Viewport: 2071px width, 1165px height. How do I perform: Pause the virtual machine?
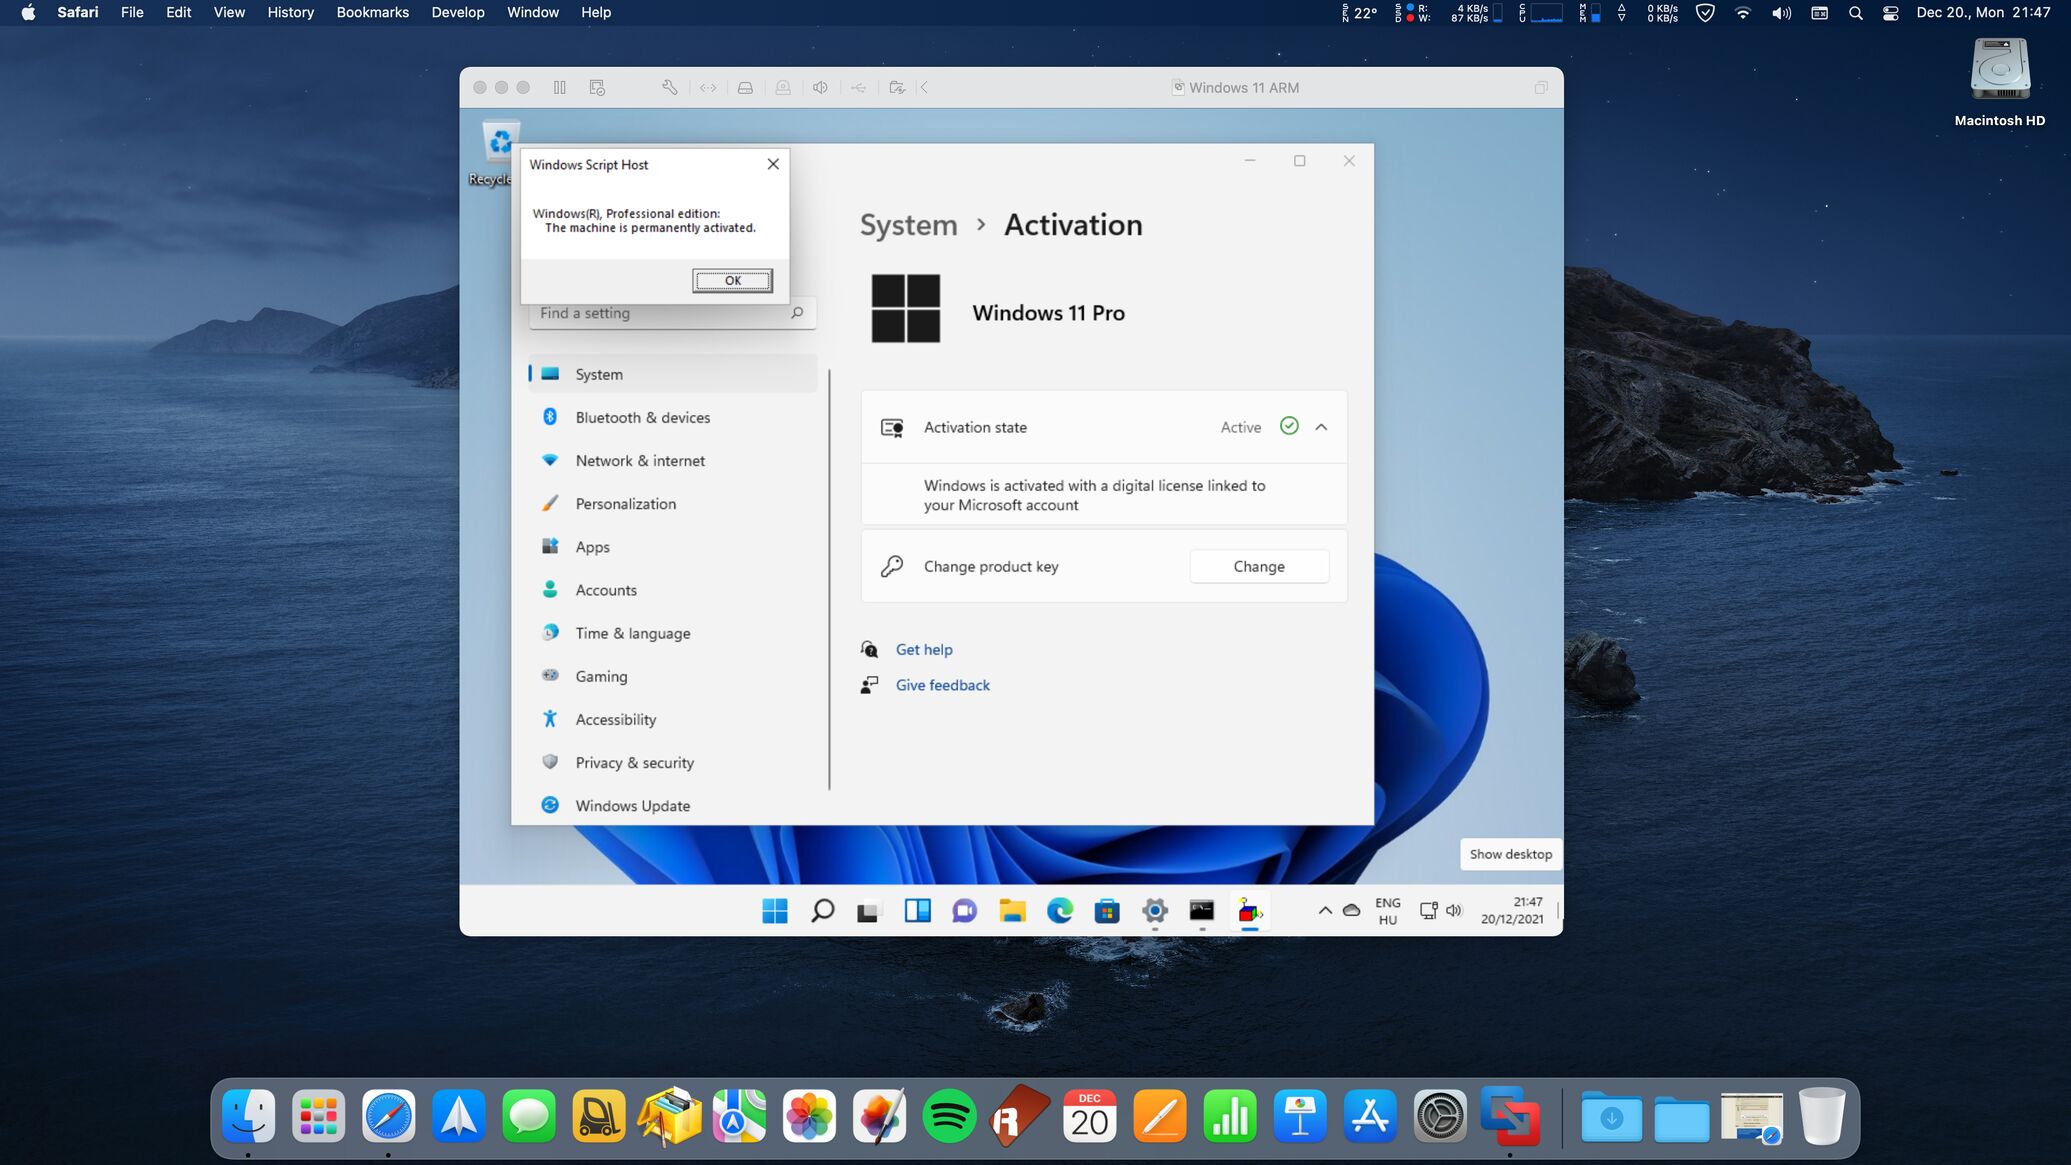click(x=559, y=88)
